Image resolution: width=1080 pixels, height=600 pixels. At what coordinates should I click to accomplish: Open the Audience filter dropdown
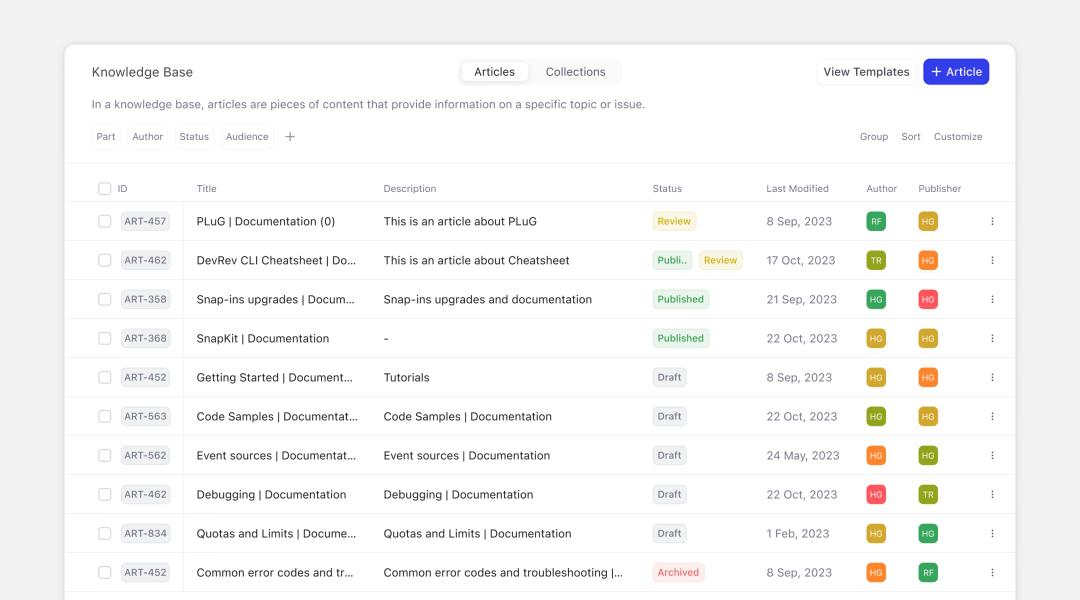247,137
